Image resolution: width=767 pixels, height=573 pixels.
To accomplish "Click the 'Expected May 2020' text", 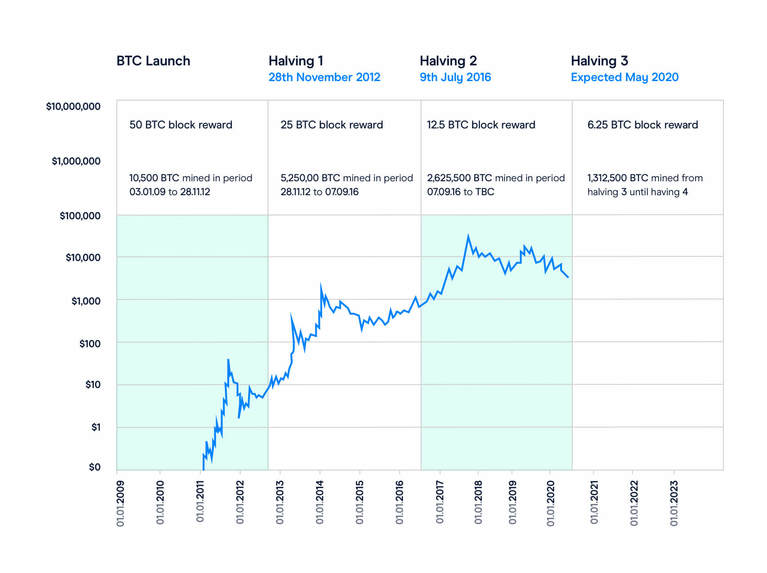I will [625, 77].
